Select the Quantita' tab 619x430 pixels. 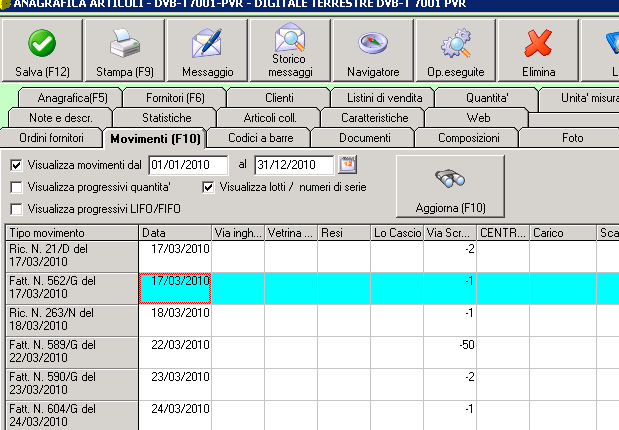[487, 98]
